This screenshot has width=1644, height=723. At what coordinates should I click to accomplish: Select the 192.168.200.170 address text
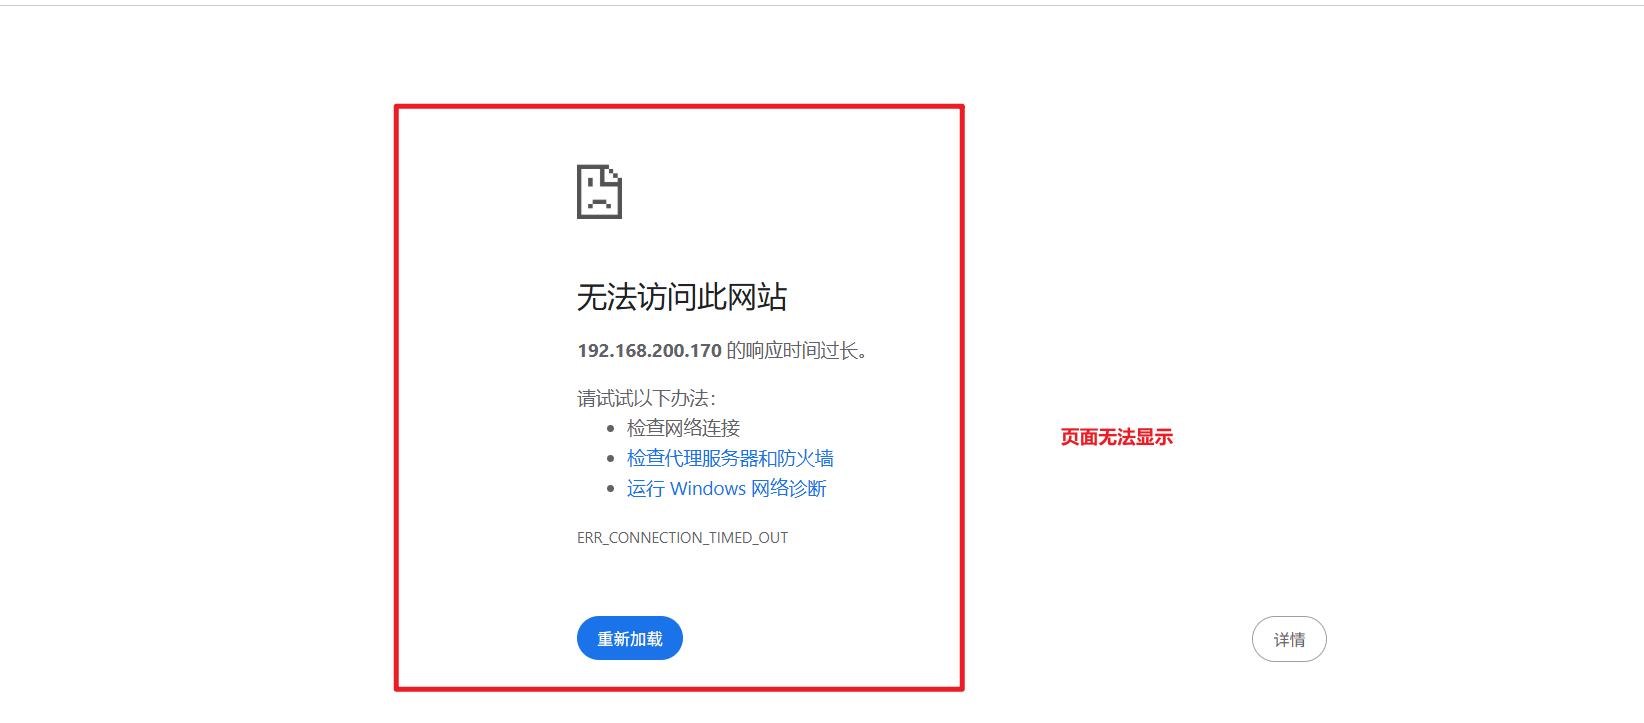point(649,351)
